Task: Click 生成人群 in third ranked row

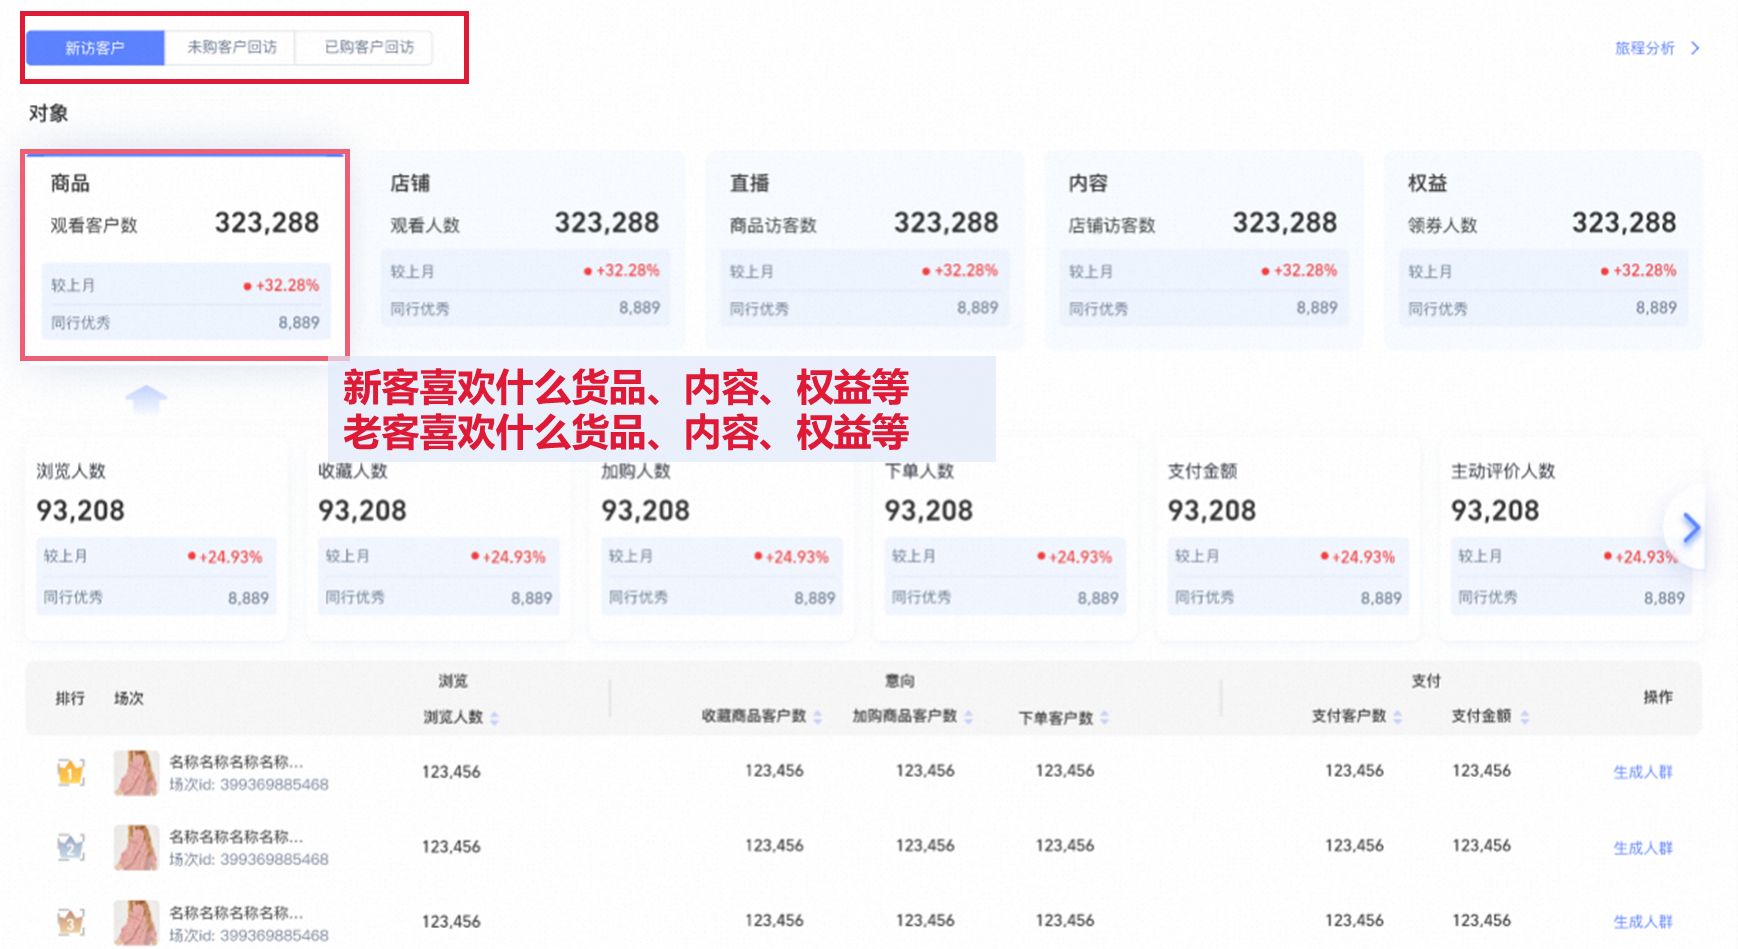Action: 1642,922
